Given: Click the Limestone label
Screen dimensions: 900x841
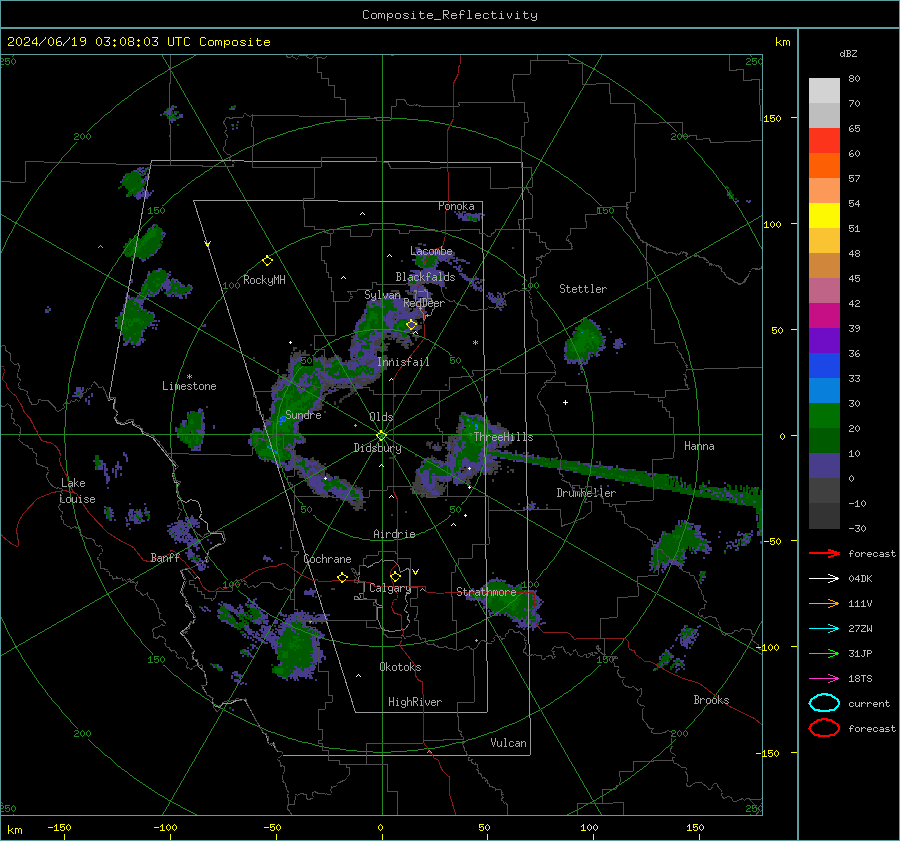Looking at the screenshot, I should (189, 386).
